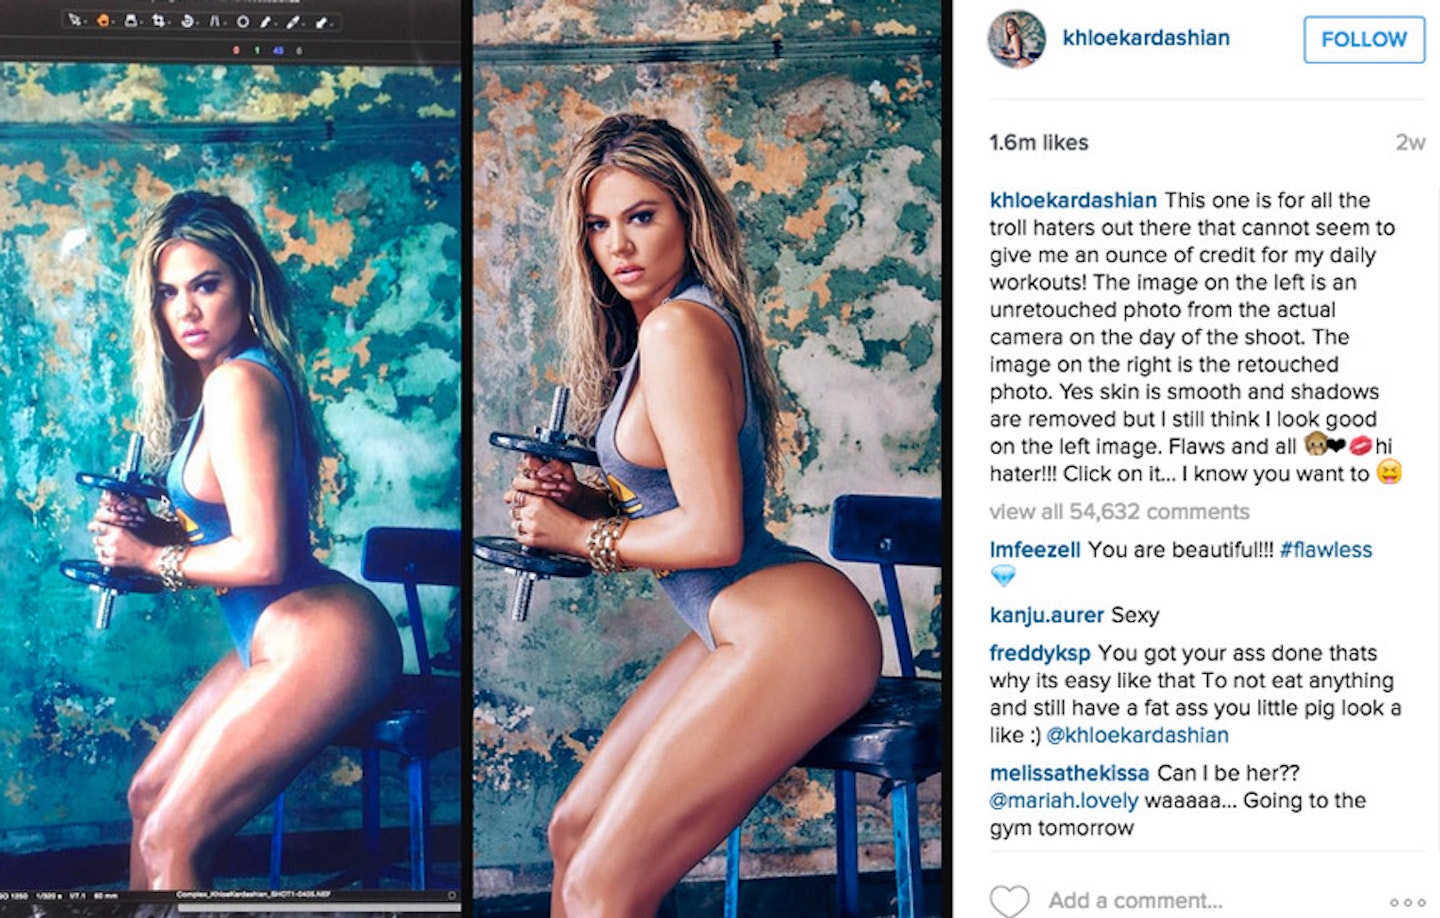This screenshot has height=918, width=1440.
Task: Open khloekardashian profile from header username
Action: pyautogui.click(x=1146, y=38)
